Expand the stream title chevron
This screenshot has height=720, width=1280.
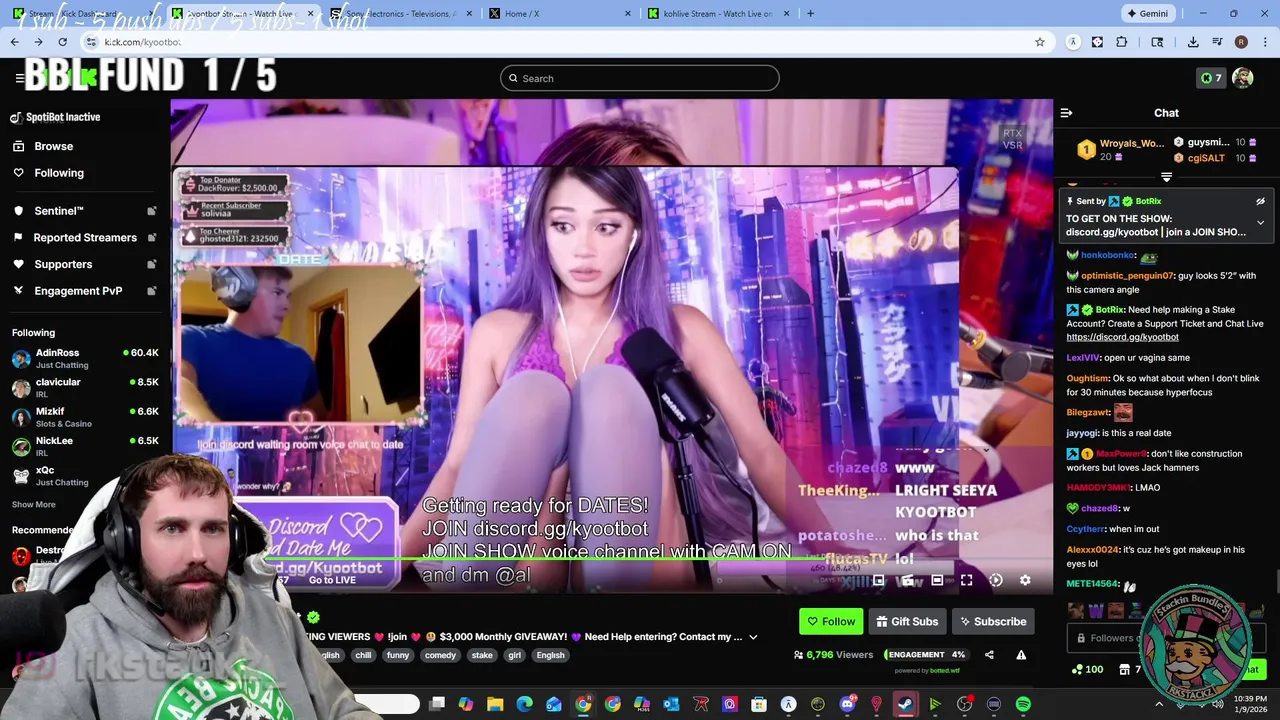(753, 637)
